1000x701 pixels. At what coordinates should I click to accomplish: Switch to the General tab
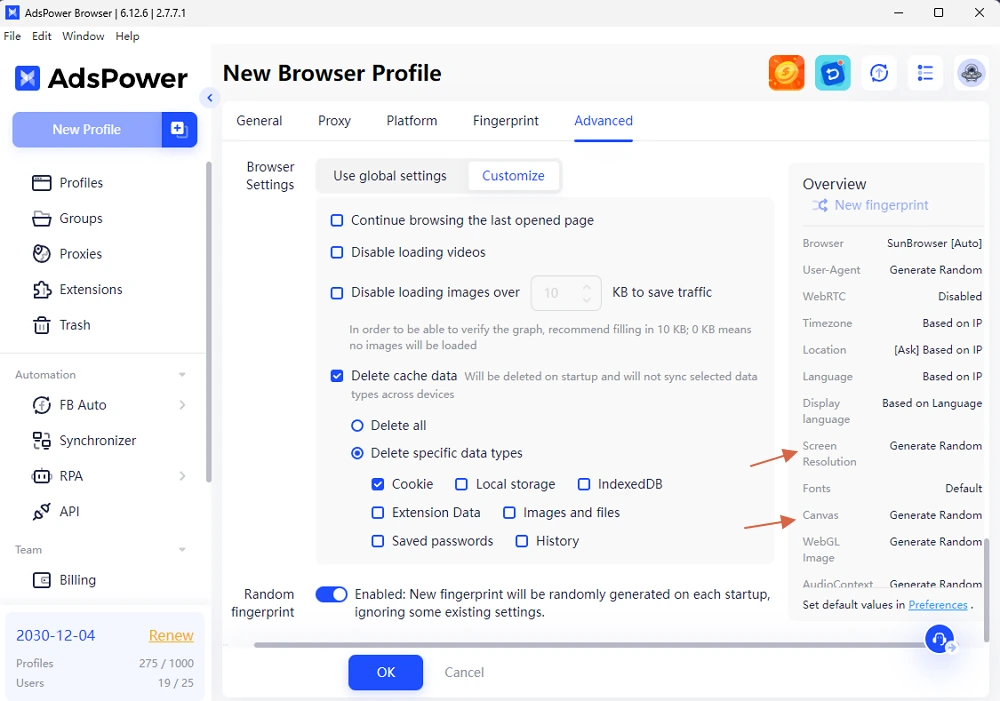(259, 121)
